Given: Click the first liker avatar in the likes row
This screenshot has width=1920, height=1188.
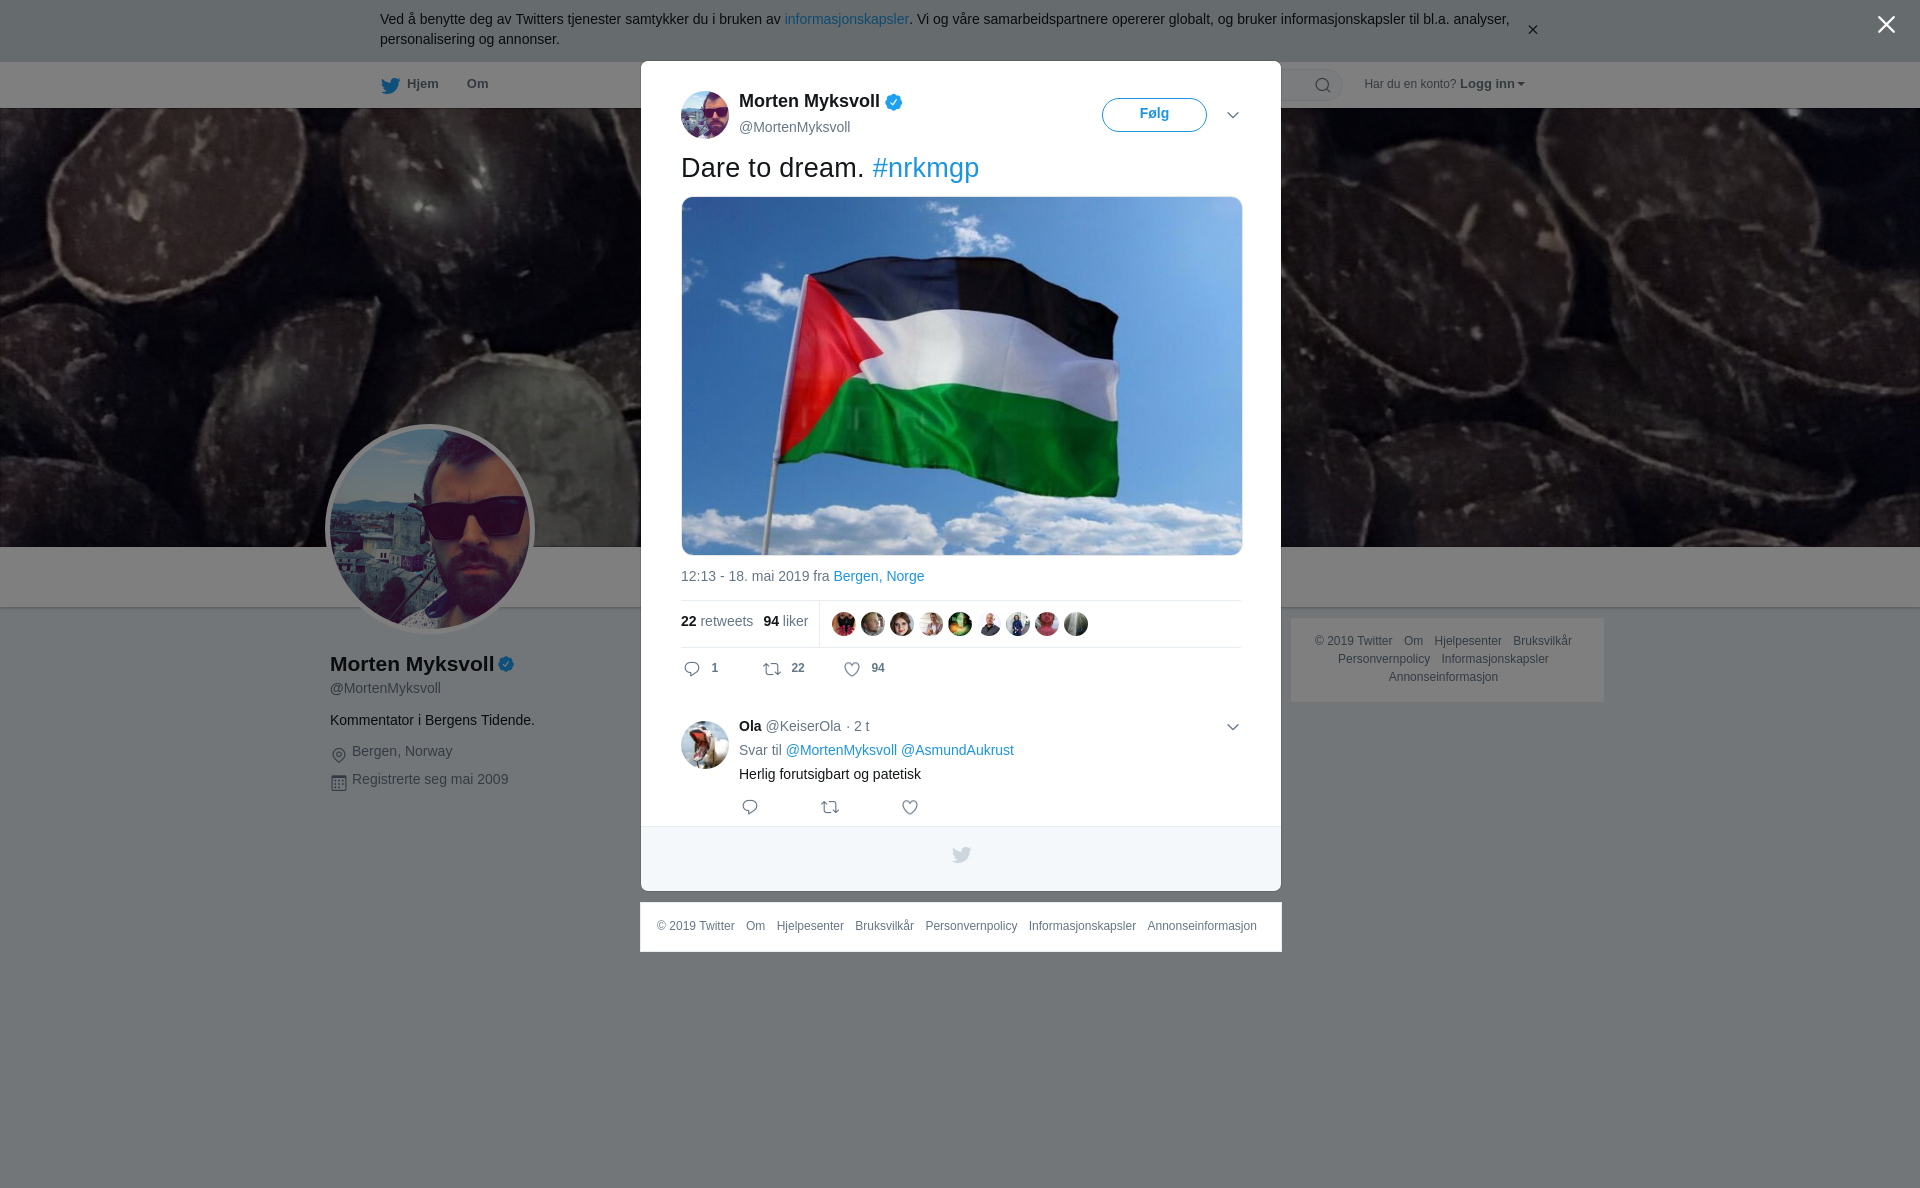Looking at the screenshot, I should point(844,624).
